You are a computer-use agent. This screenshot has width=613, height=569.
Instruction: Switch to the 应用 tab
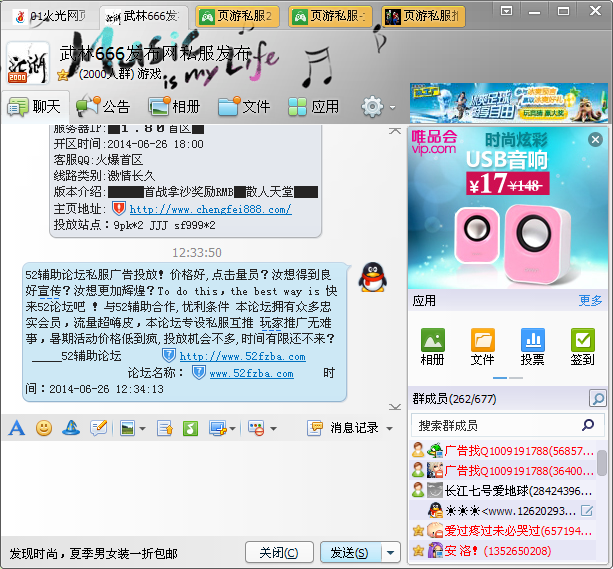(x=314, y=106)
